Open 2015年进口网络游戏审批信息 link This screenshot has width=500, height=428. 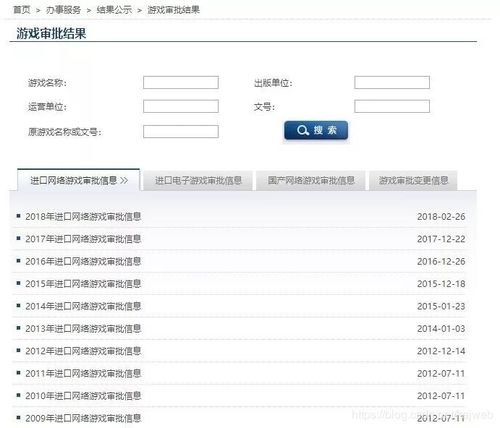pos(83,284)
